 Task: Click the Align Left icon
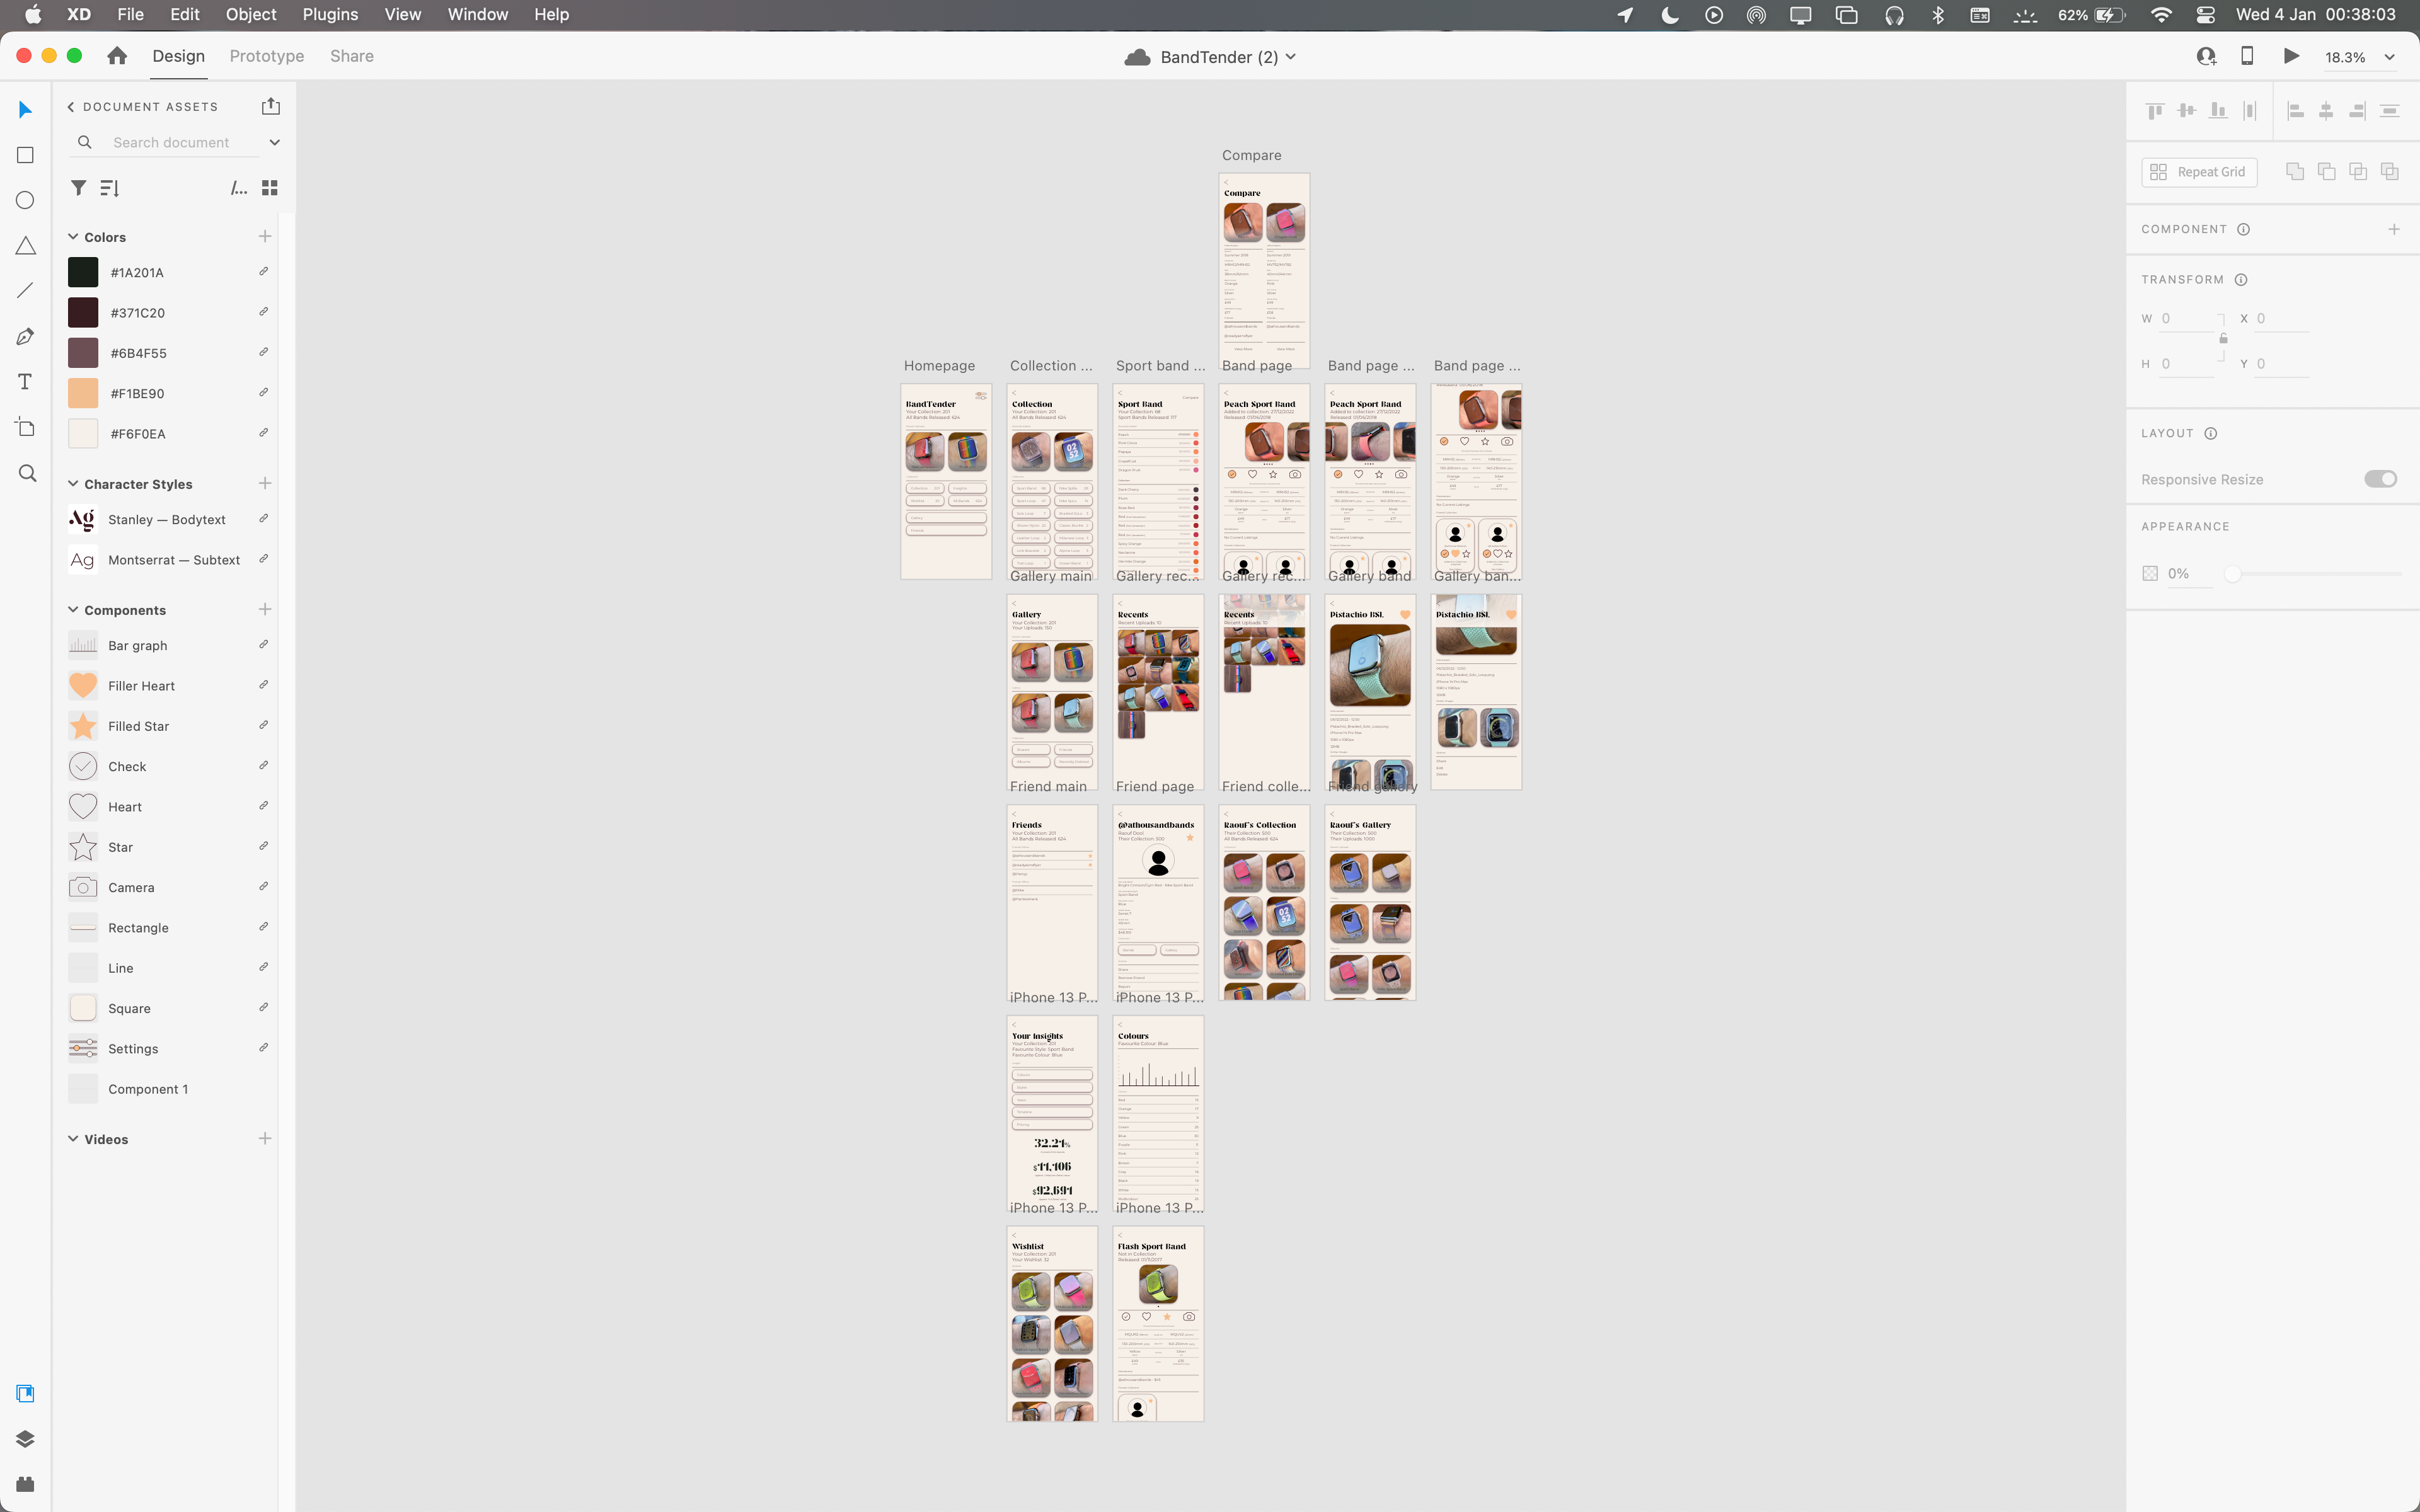click(x=2296, y=111)
